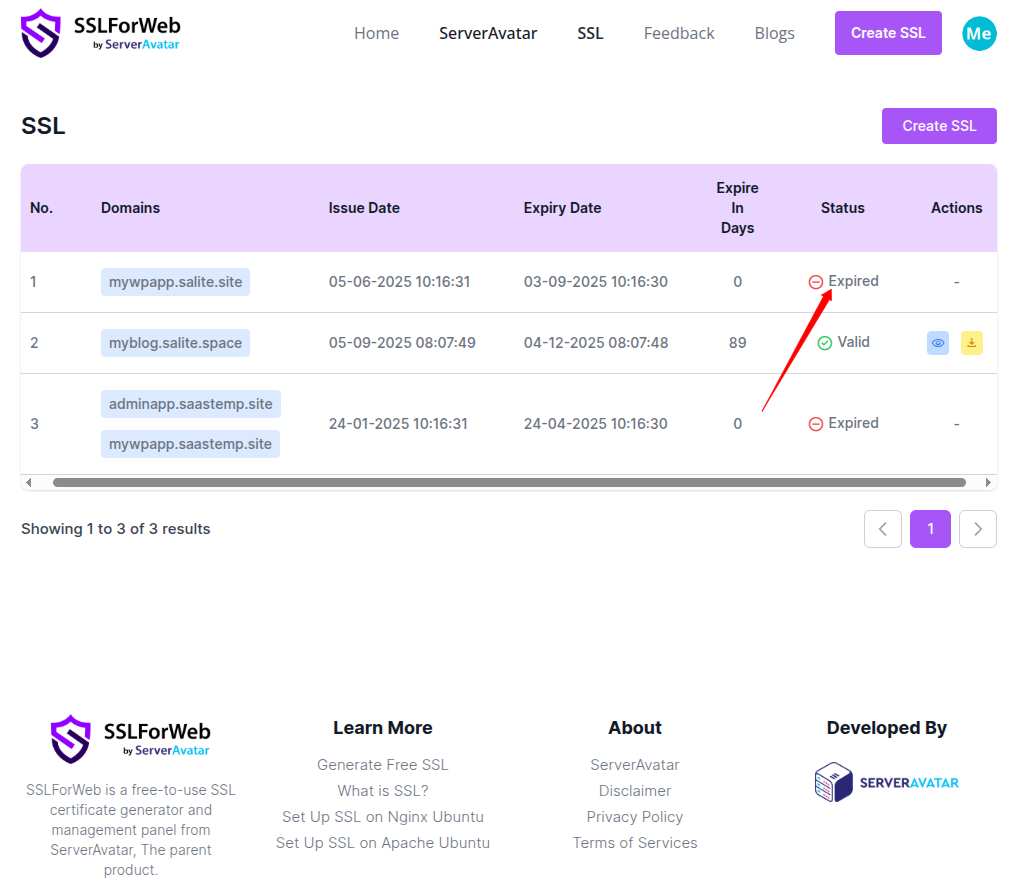Click the SSLForWeb shield logo

pyautogui.click(x=40, y=33)
